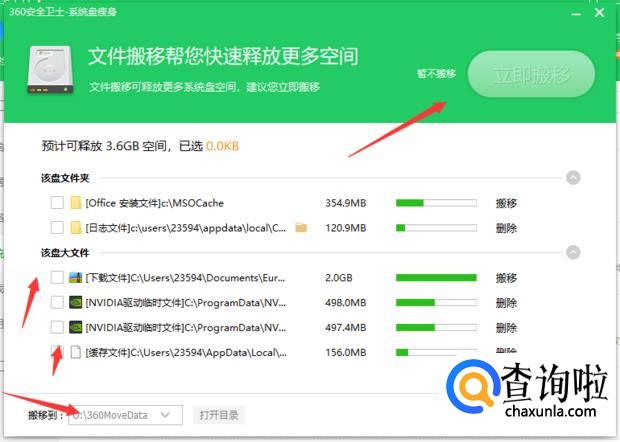Check the NVIDIA 498.0MB file checkbox

click(57, 302)
